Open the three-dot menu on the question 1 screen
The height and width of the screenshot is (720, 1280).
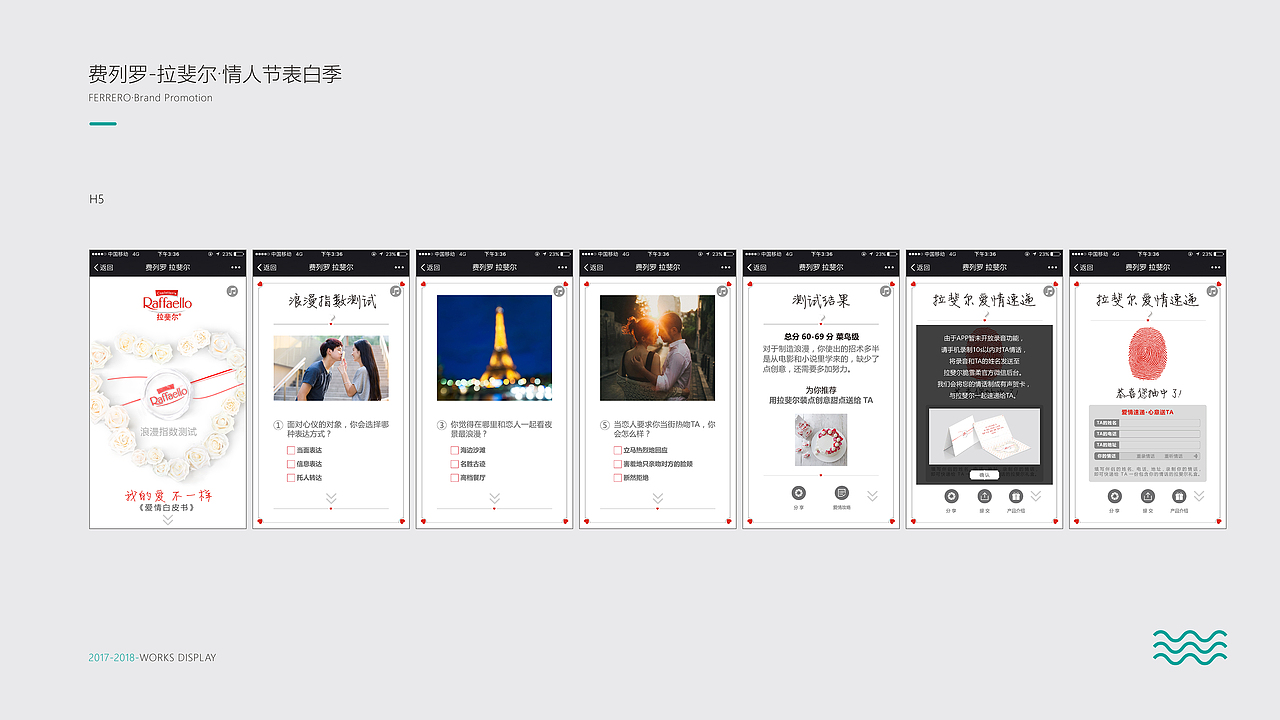pos(399,268)
